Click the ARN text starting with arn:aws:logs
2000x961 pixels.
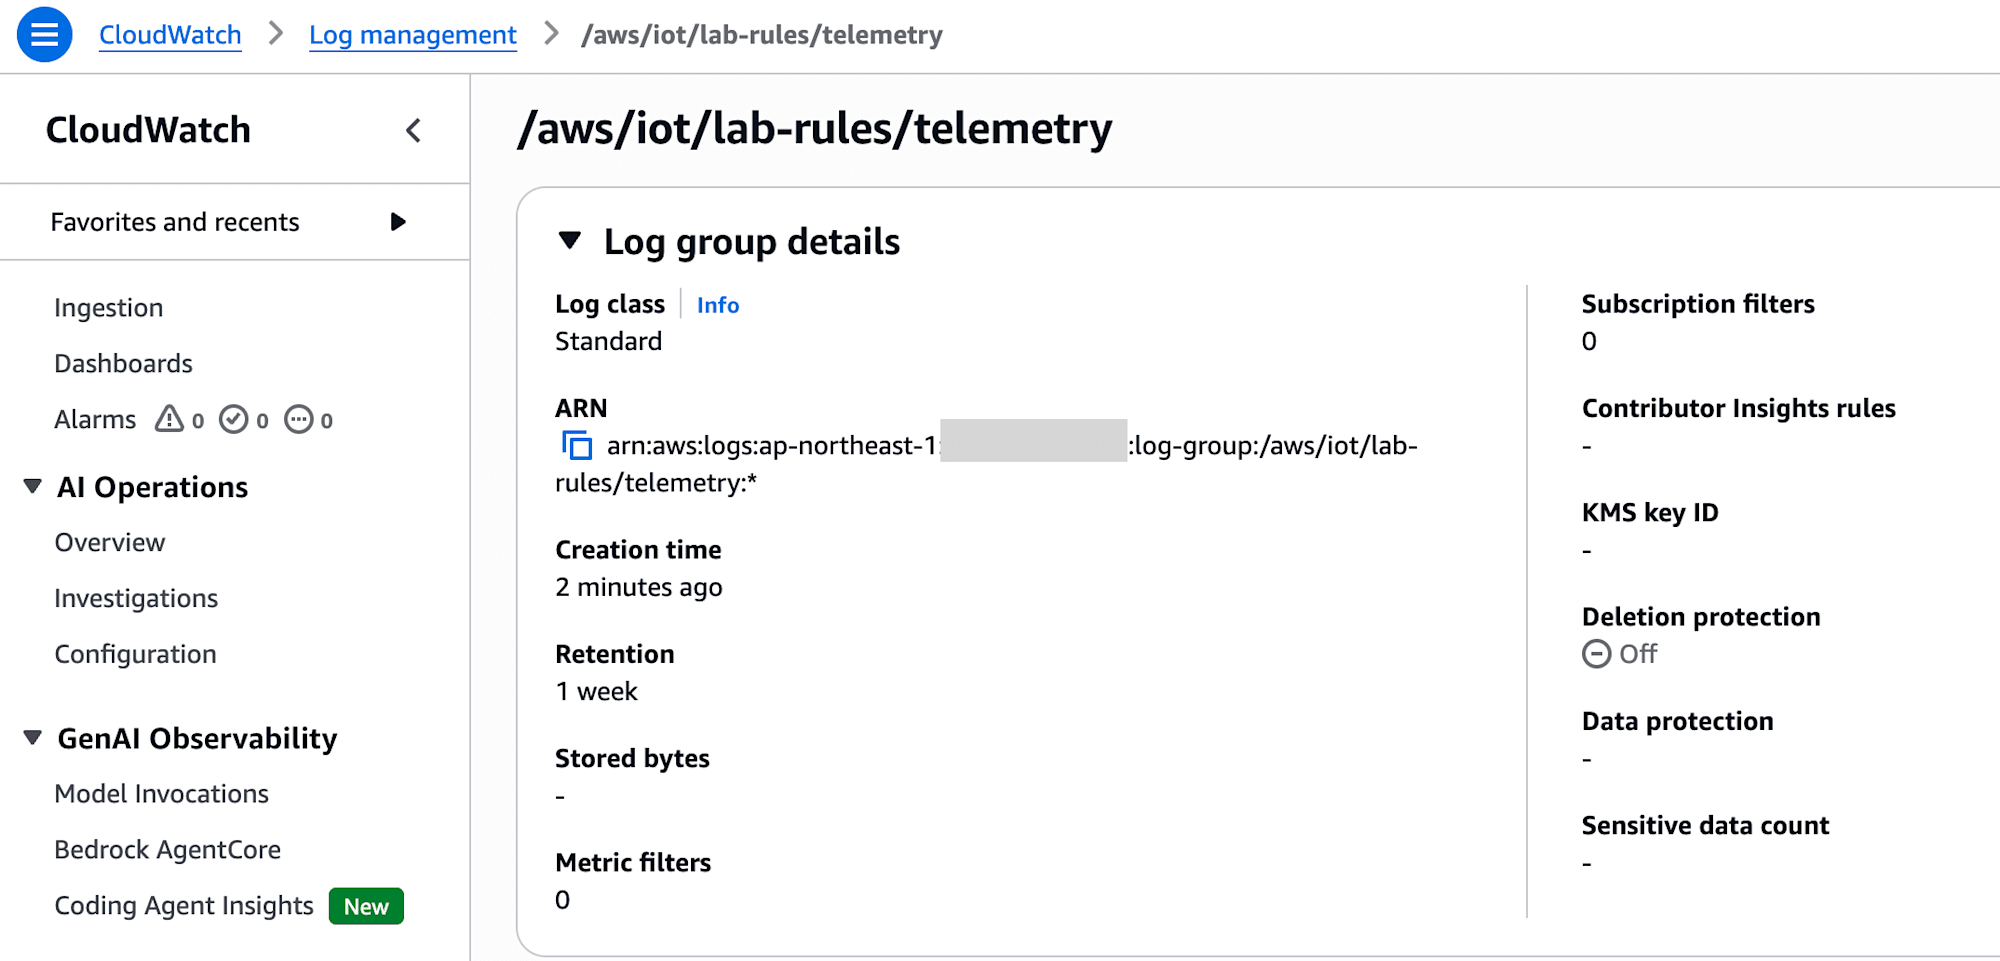click(x=986, y=464)
